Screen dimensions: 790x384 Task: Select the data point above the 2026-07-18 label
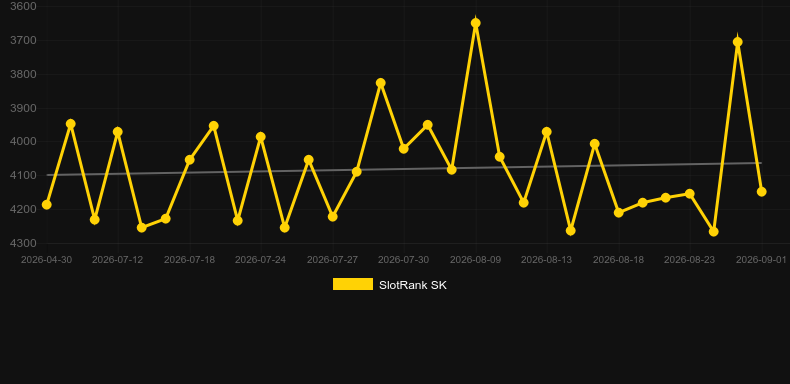pos(190,160)
